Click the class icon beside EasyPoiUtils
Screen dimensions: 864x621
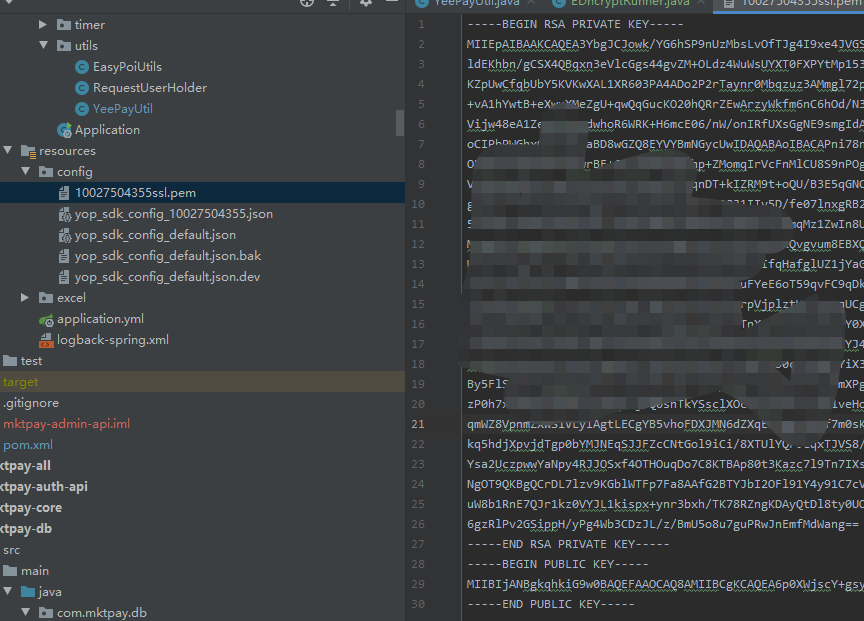(x=81, y=66)
